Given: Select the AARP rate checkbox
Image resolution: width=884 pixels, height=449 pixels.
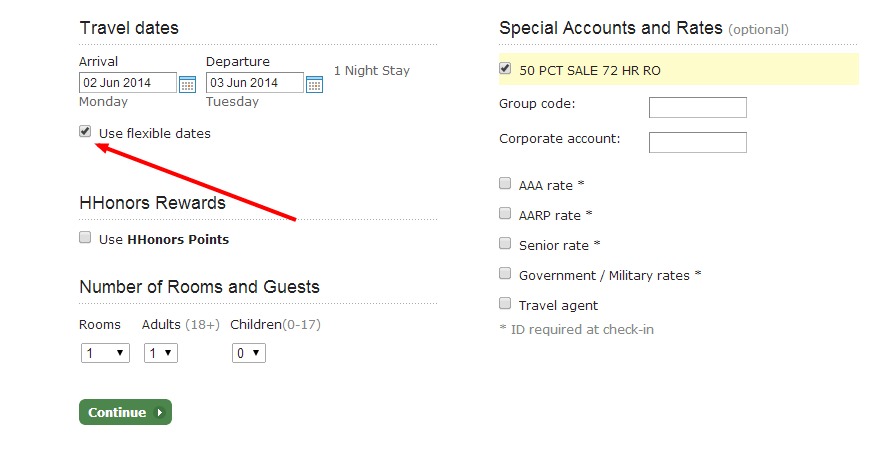Looking at the screenshot, I should coord(505,214).
